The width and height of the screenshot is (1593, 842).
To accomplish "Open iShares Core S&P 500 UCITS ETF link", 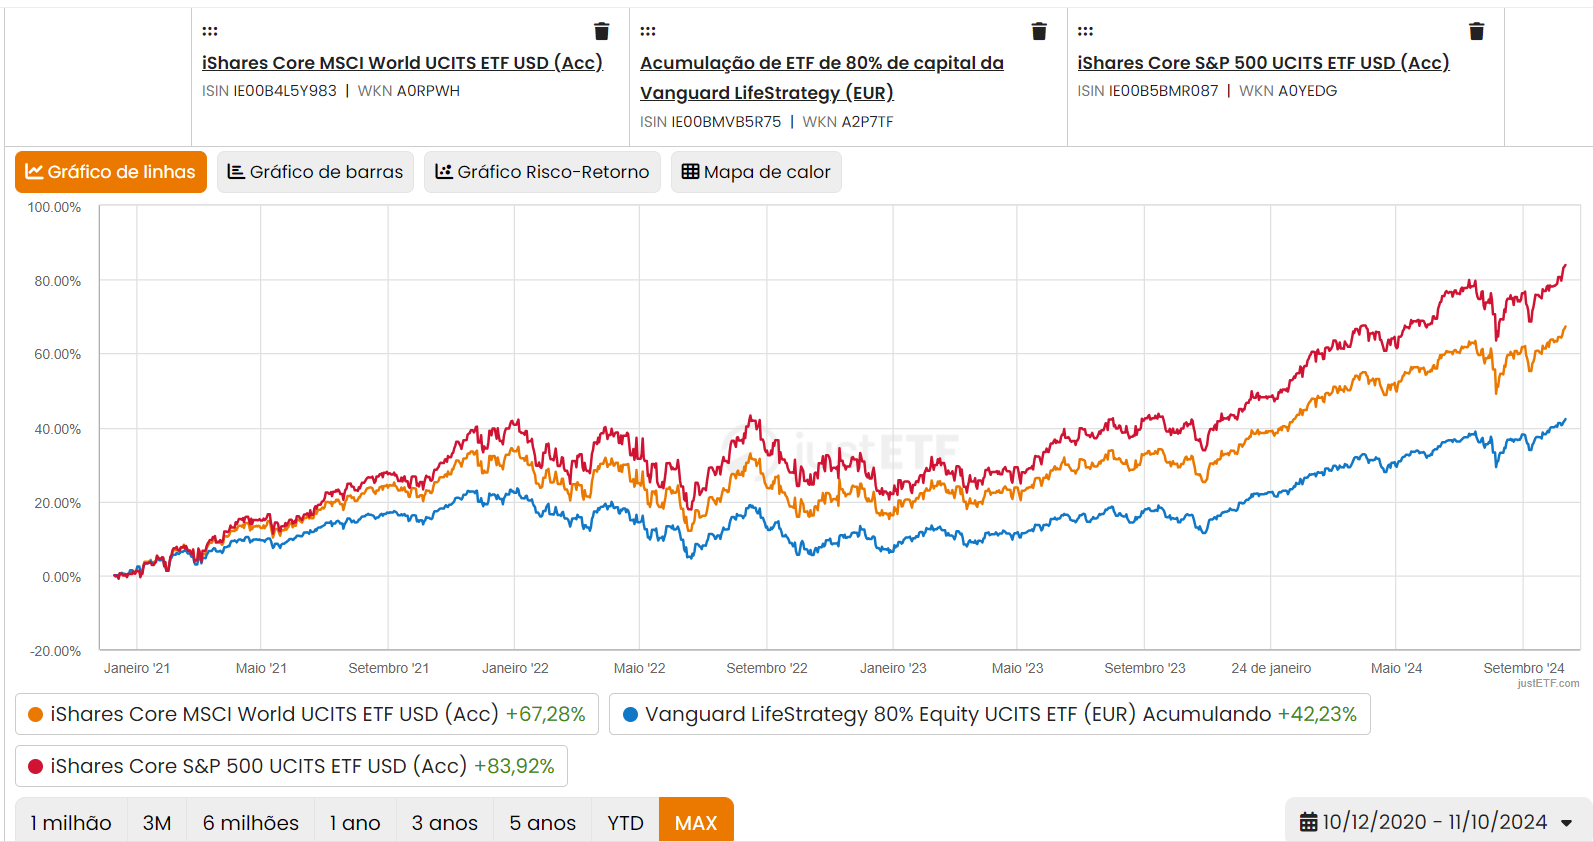I will click(1263, 62).
